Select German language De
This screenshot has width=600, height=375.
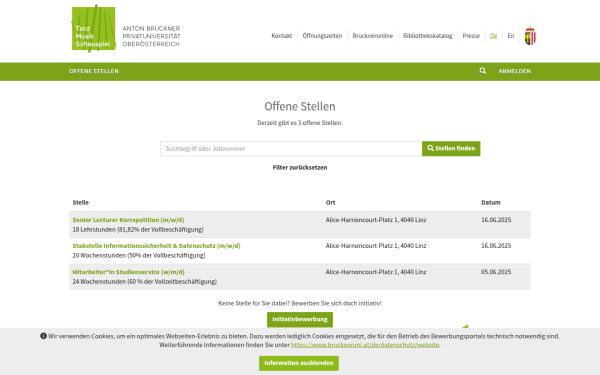click(x=494, y=36)
